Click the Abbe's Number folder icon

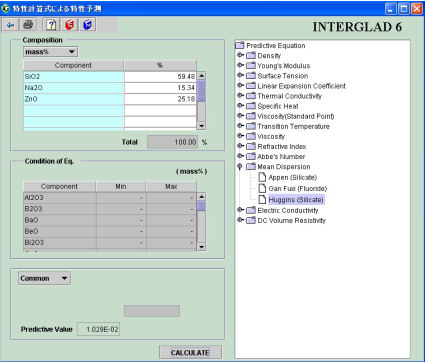click(x=251, y=156)
